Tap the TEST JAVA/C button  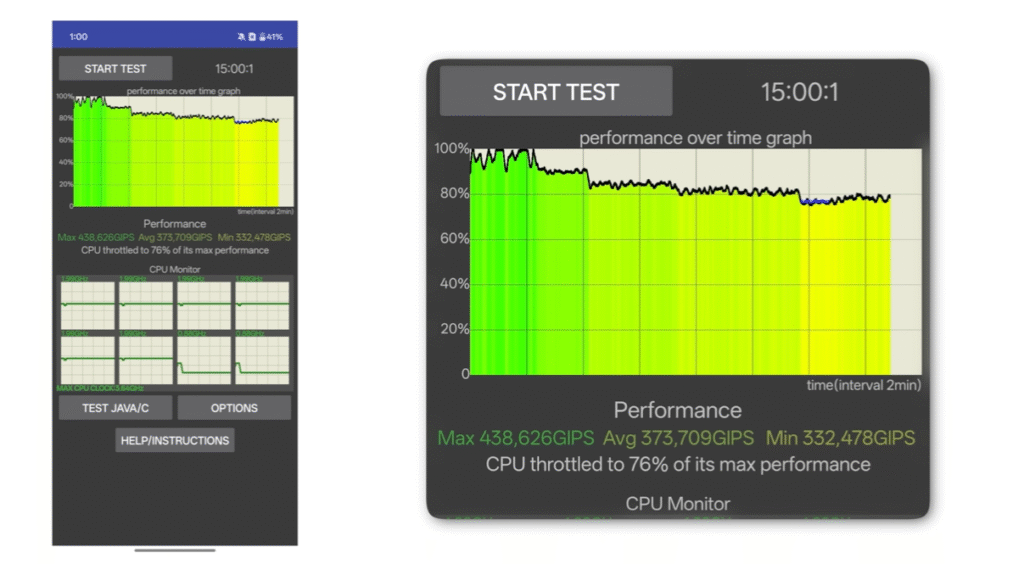coord(115,408)
